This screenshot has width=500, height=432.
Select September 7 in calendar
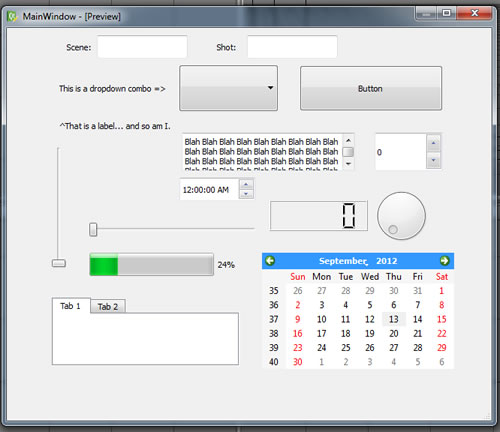click(x=418, y=305)
